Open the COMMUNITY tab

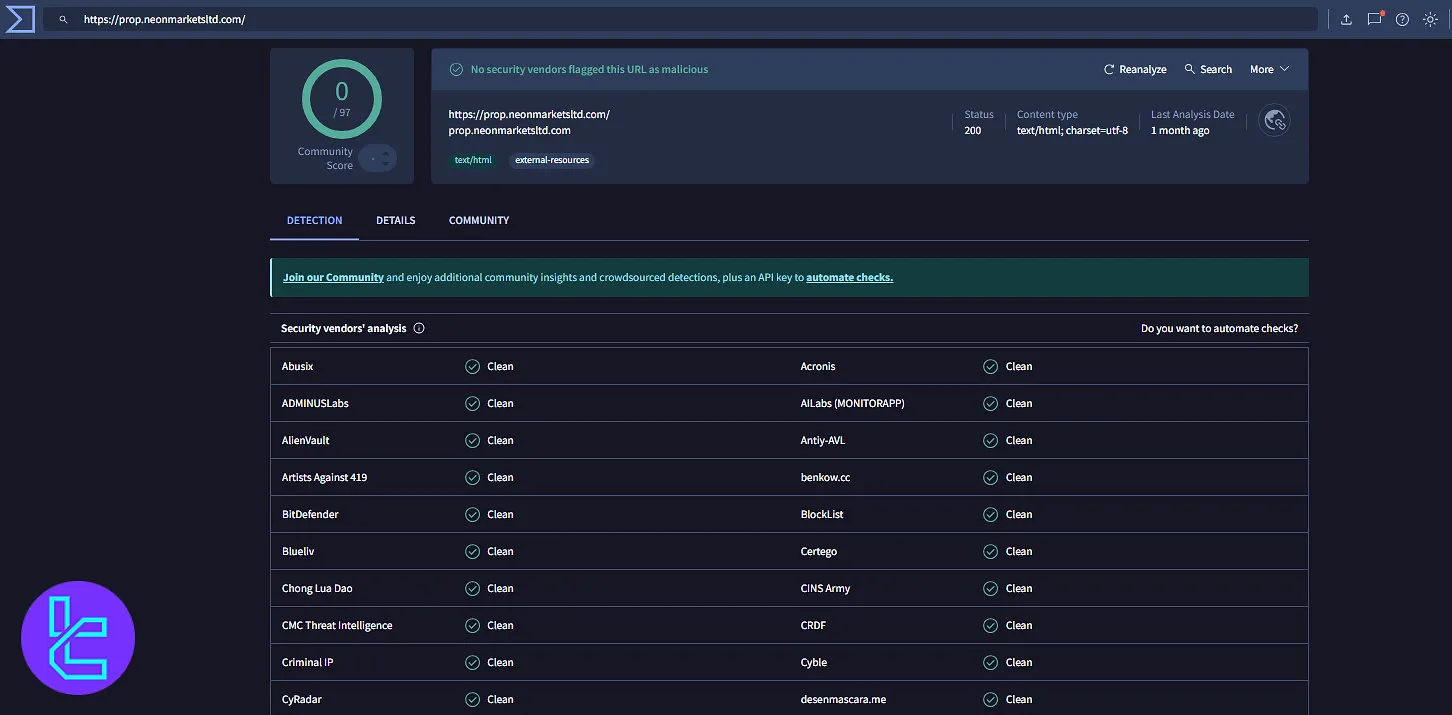(x=478, y=220)
